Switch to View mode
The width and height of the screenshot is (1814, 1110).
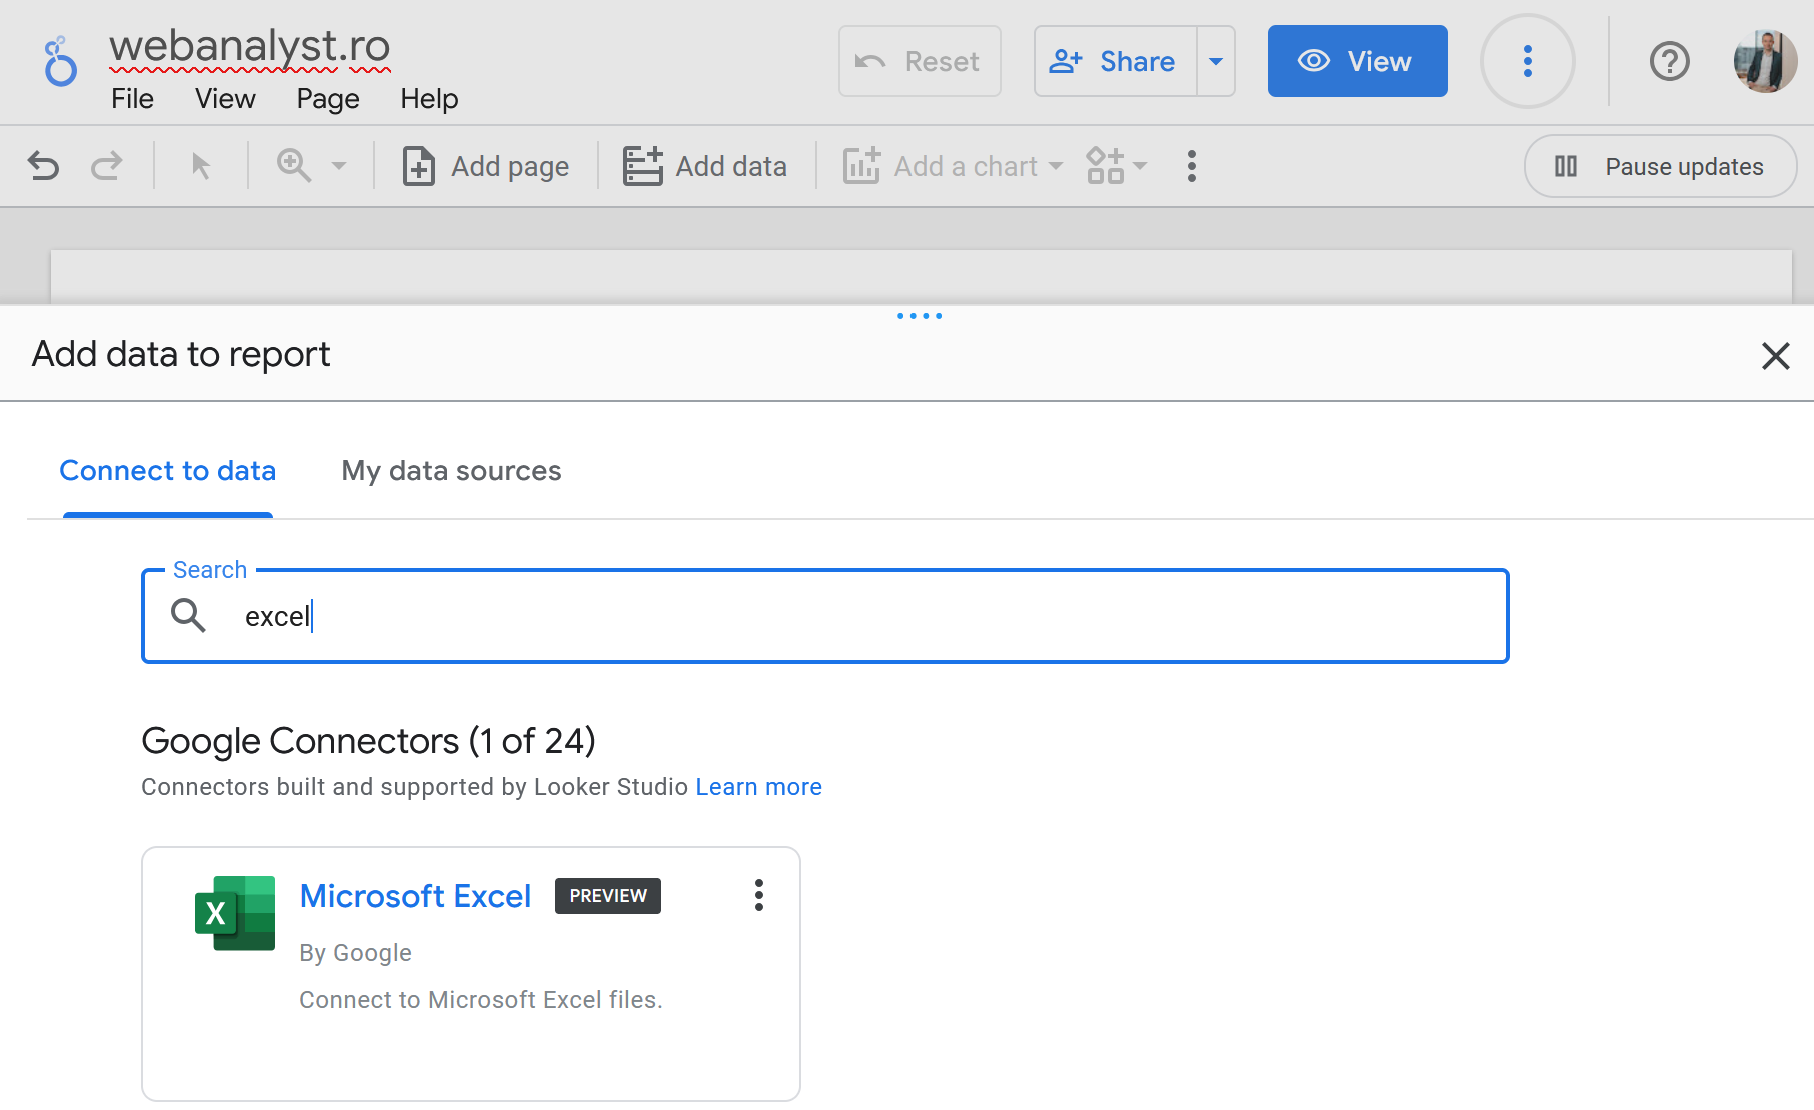point(1357,61)
